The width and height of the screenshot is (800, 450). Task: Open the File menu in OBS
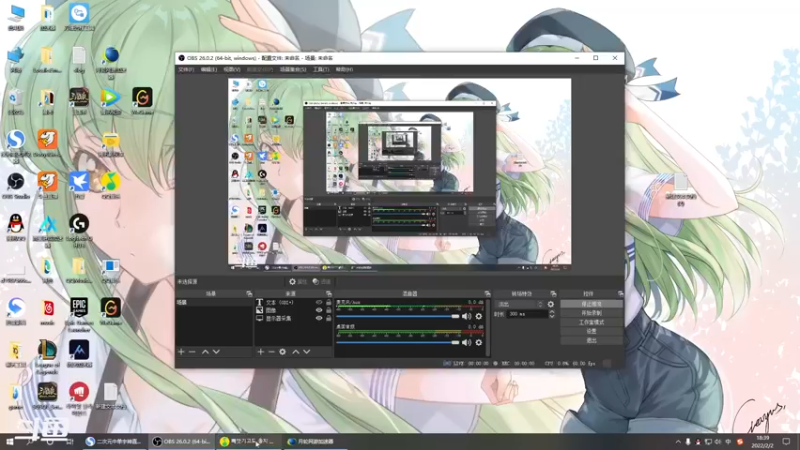[x=186, y=69]
